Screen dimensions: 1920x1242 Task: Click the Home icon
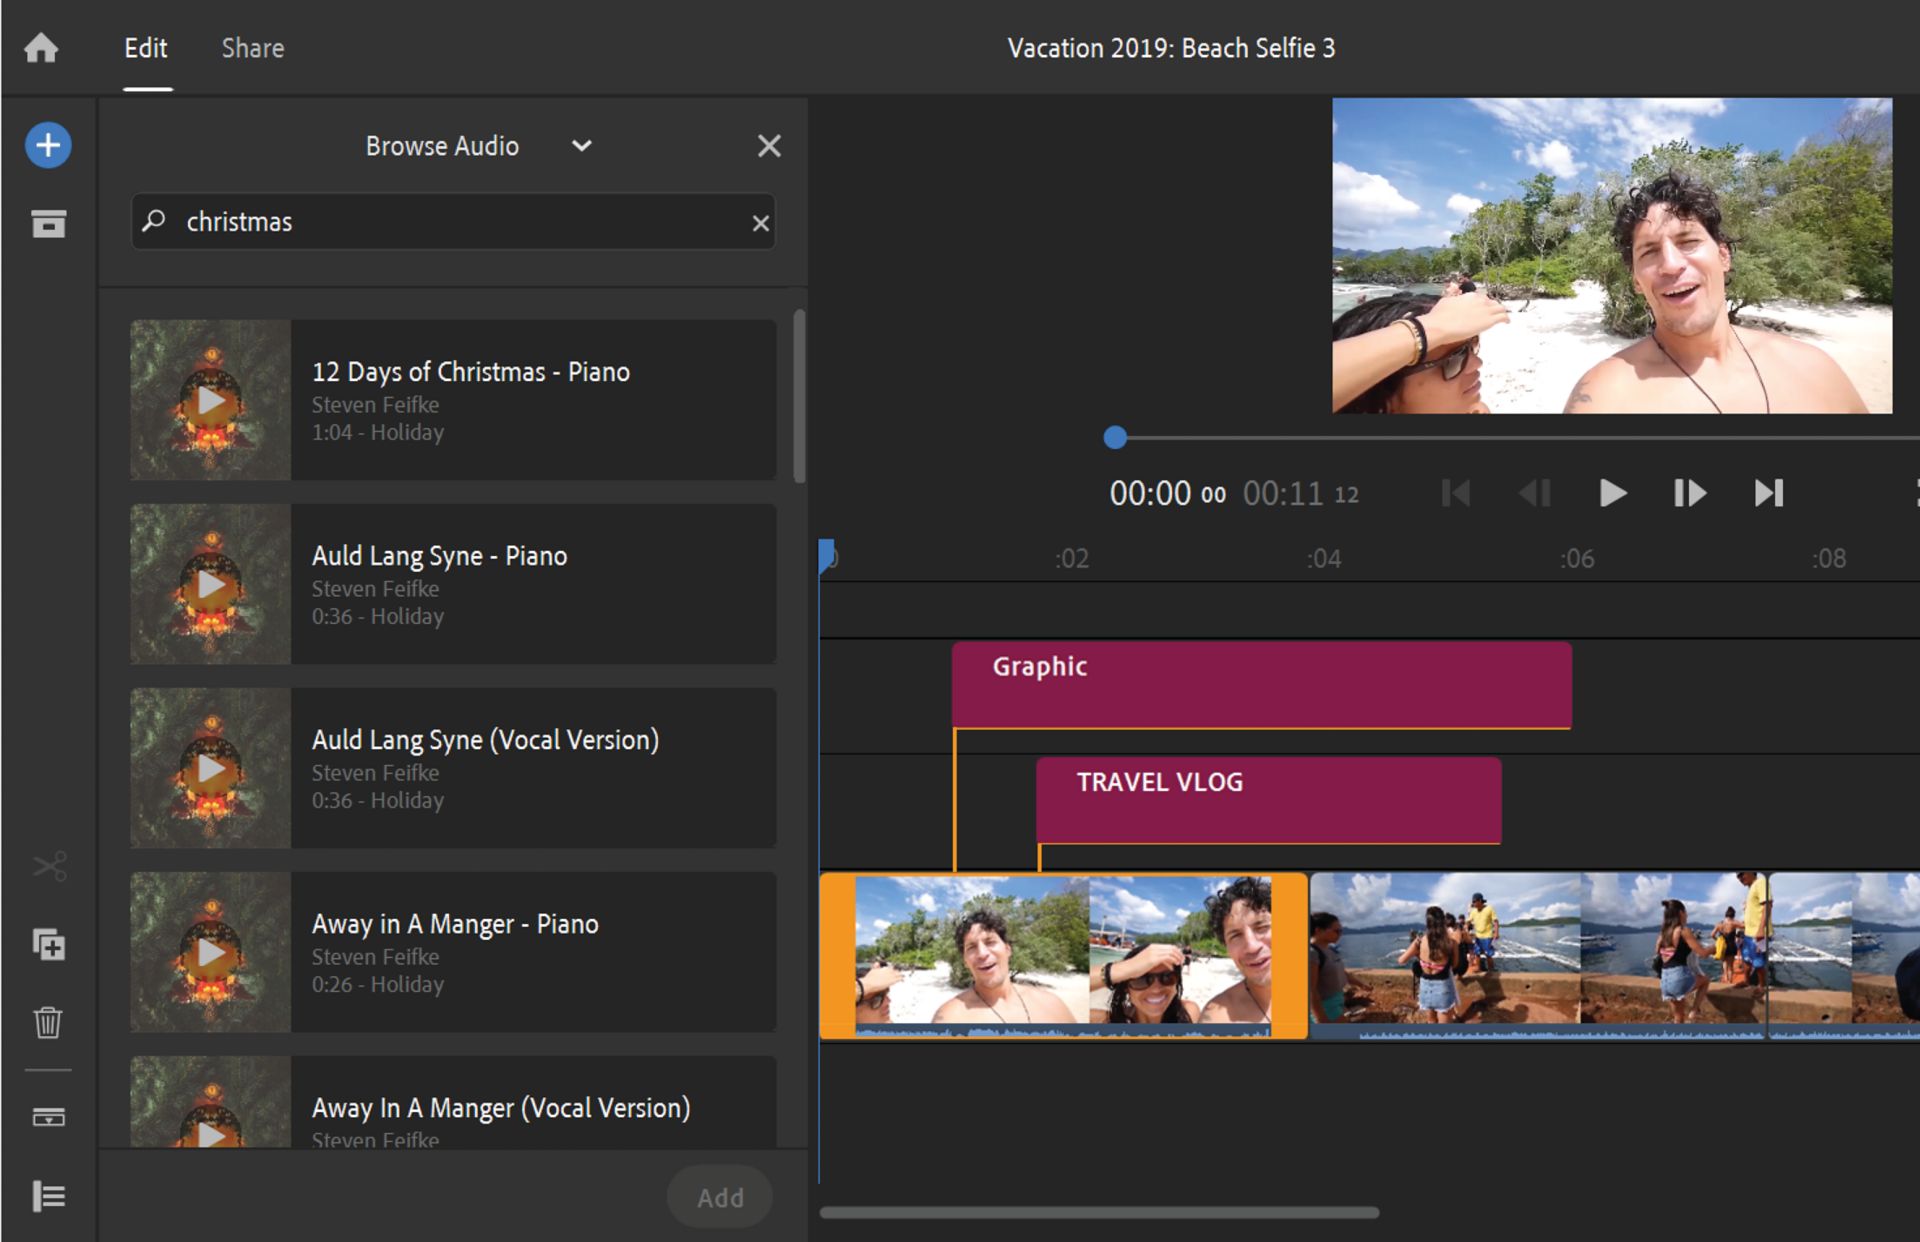(x=41, y=48)
